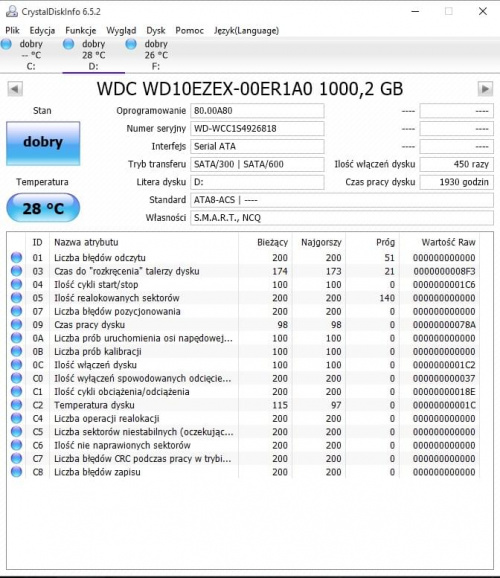The image size is (500, 578).
Task: Click status orb of attribute C8 row
Action: 16,472
